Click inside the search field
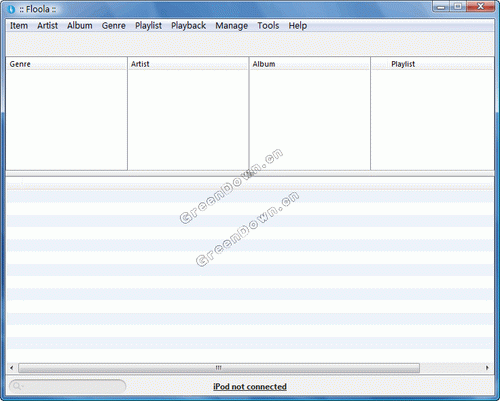Viewport: 500px width, 401px height. [x=68, y=386]
